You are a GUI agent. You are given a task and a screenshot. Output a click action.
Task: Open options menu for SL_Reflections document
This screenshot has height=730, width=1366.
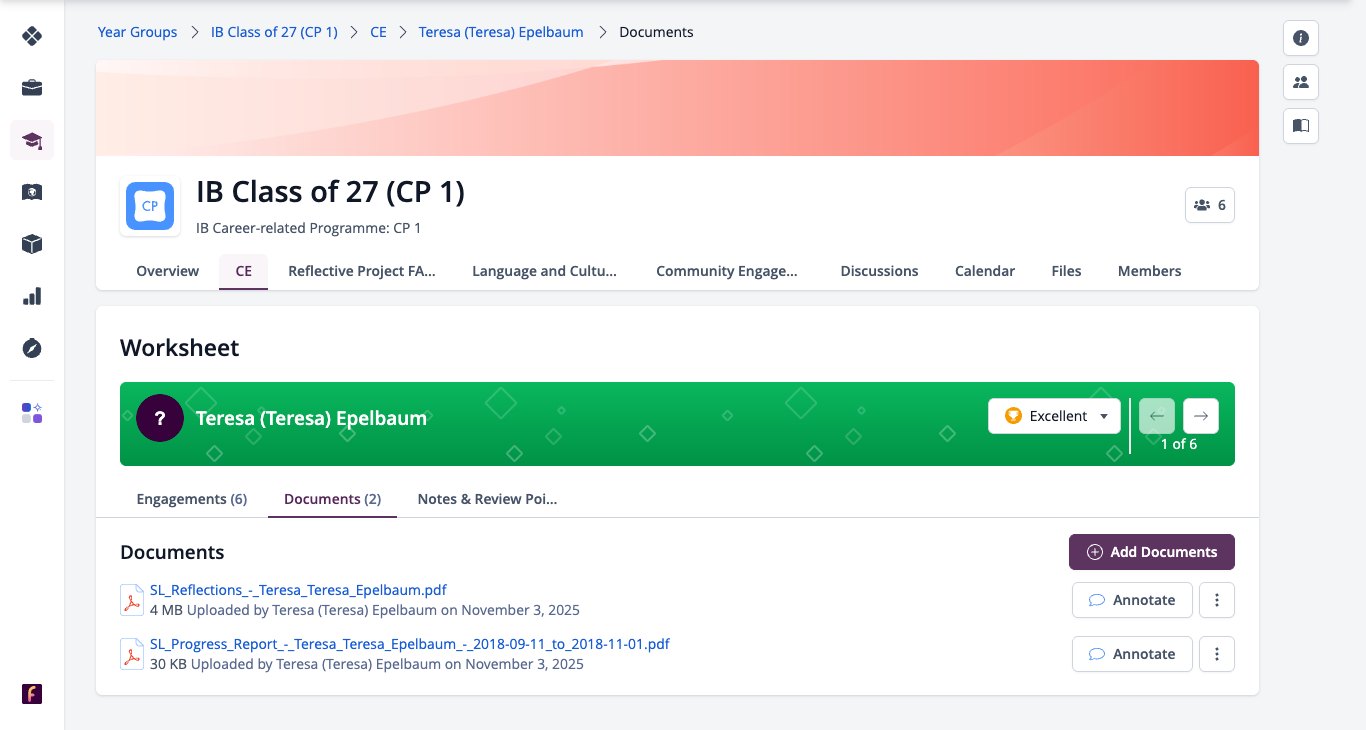point(1217,600)
